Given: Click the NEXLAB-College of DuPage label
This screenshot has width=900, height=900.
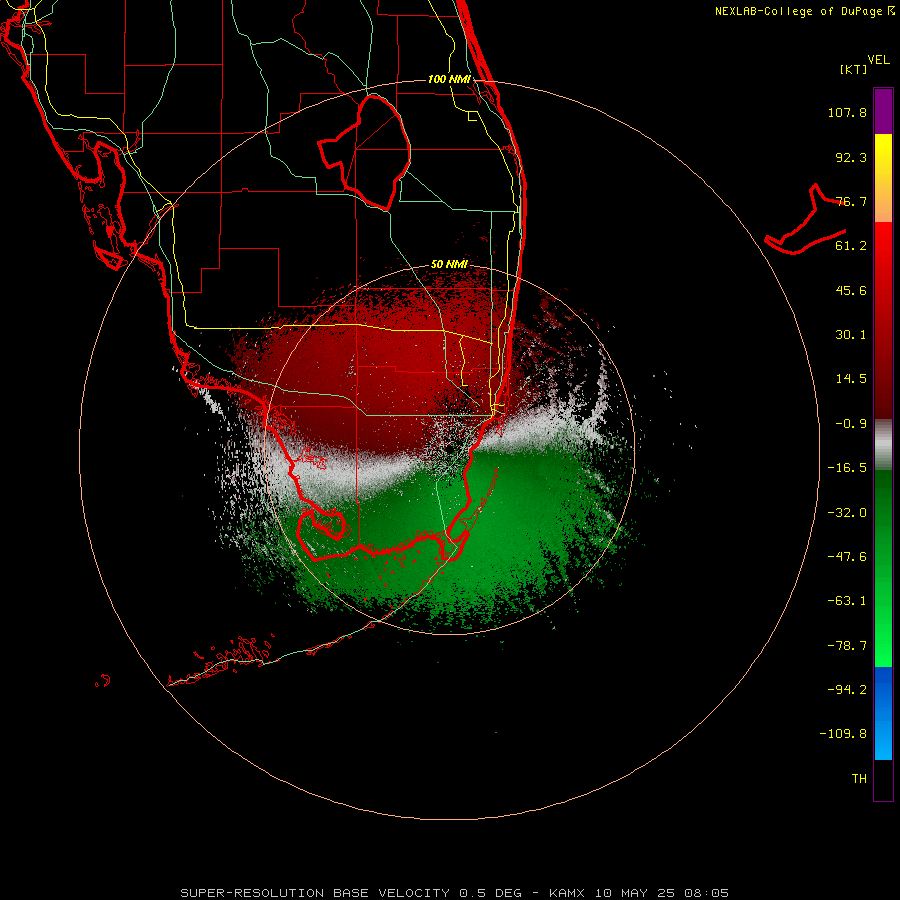Looking at the screenshot, I should pyautogui.click(x=804, y=11).
